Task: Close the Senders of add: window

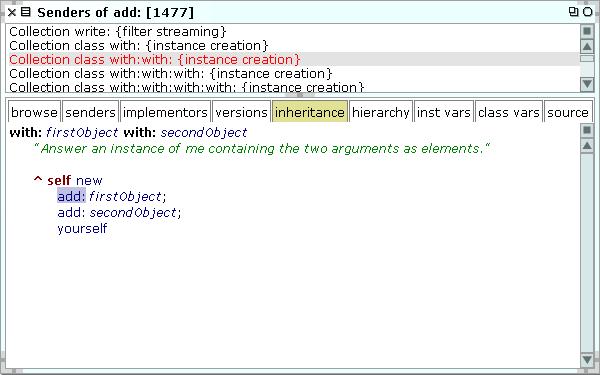Action: tap(12, 13)
